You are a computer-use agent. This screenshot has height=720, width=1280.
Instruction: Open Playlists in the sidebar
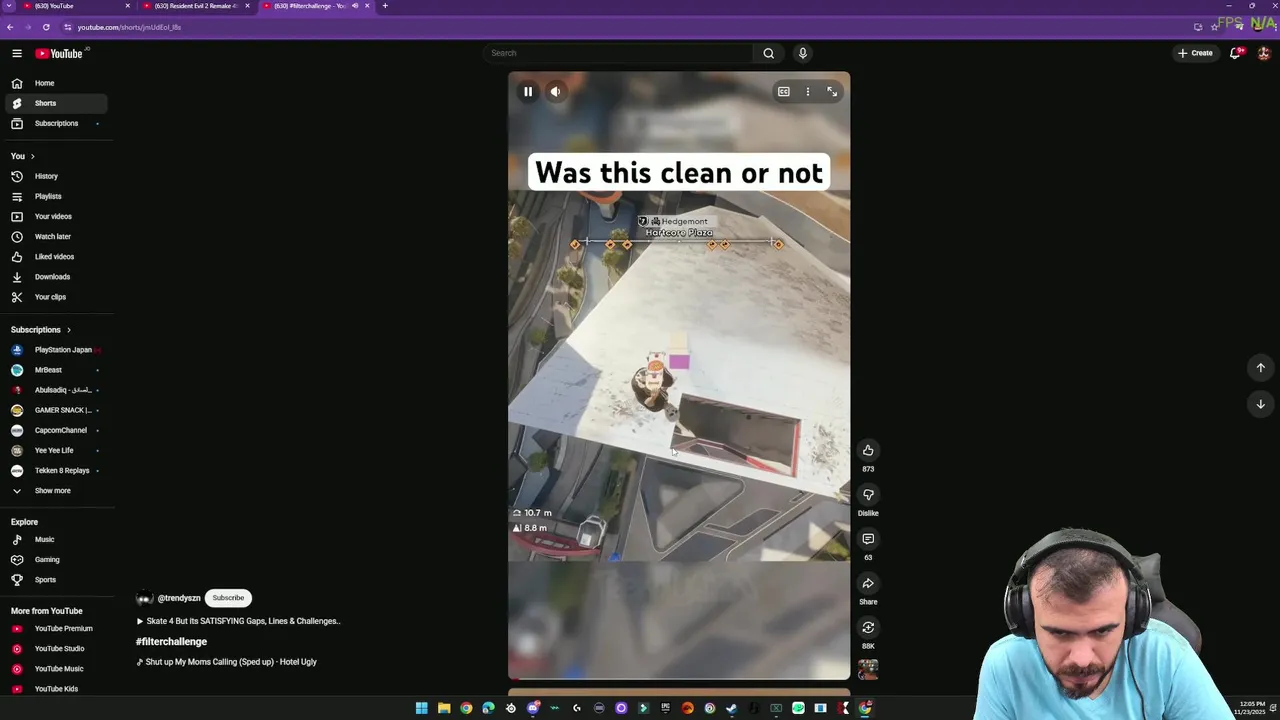pos(54,196)
